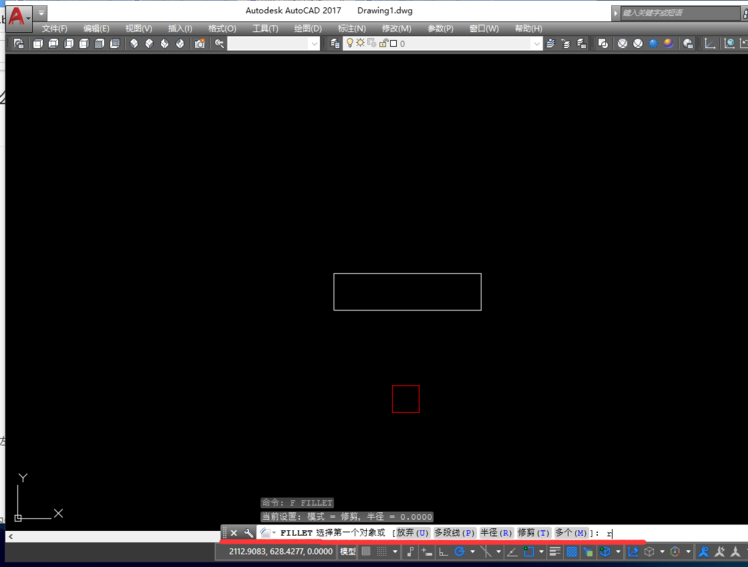748x567 pixels.
Task: Expand the layer dropdown list
Action: (537, 44)
